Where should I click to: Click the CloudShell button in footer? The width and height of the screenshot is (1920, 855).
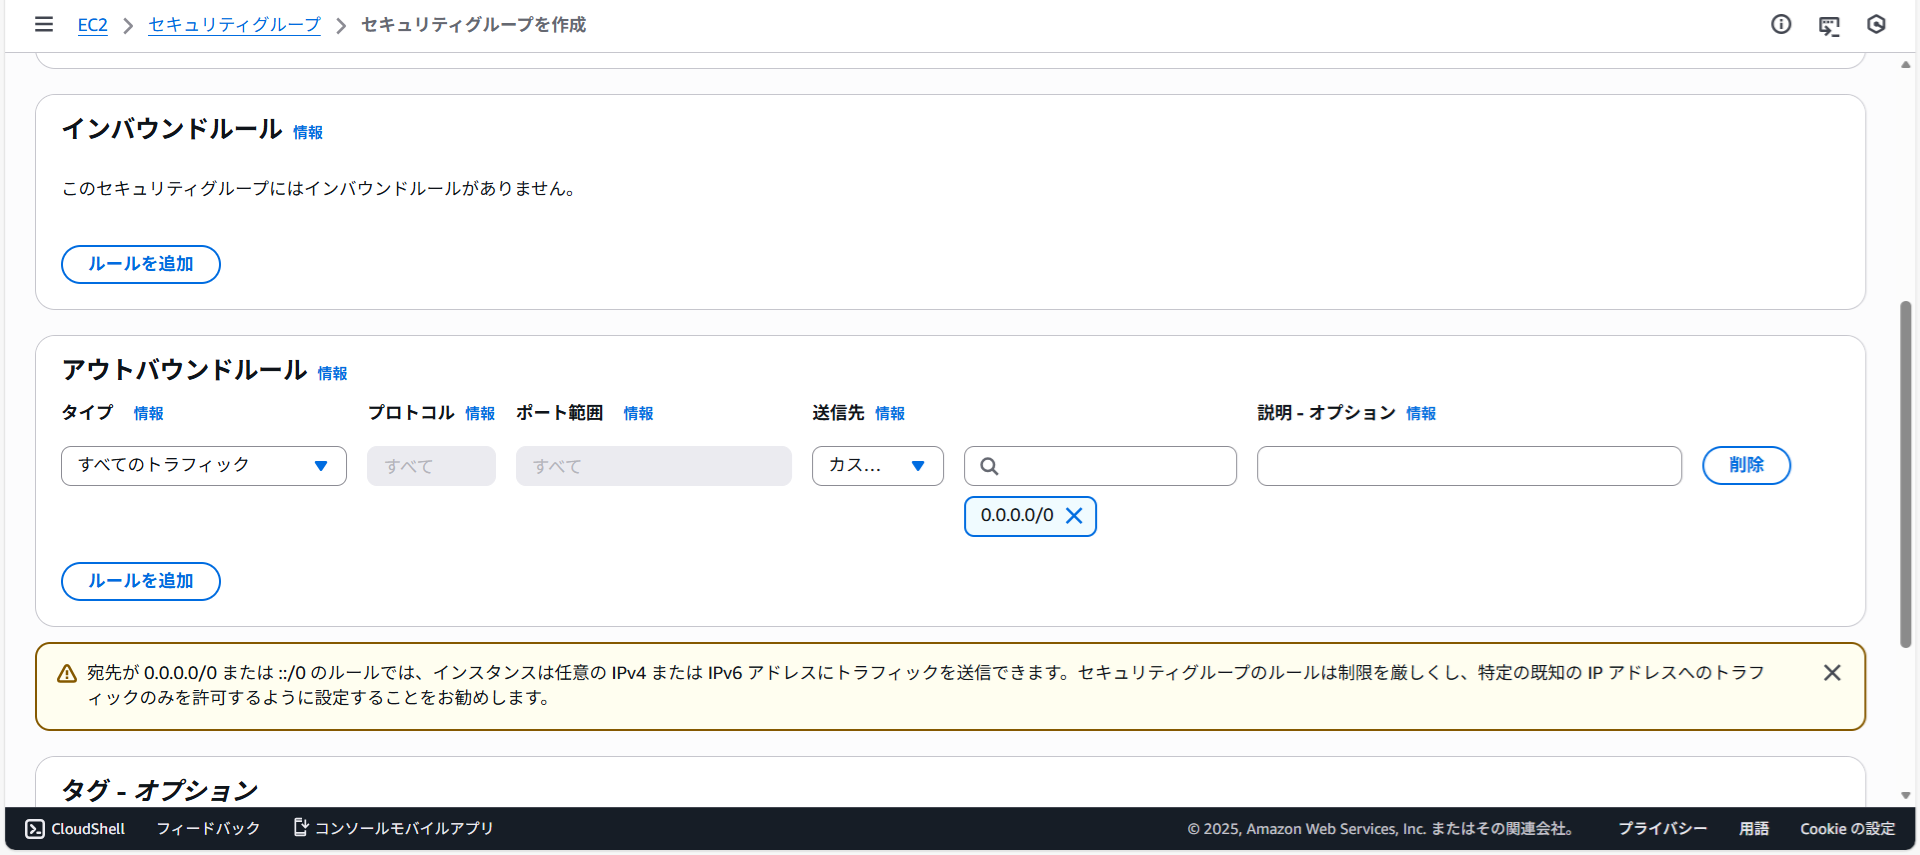point(76,829)
